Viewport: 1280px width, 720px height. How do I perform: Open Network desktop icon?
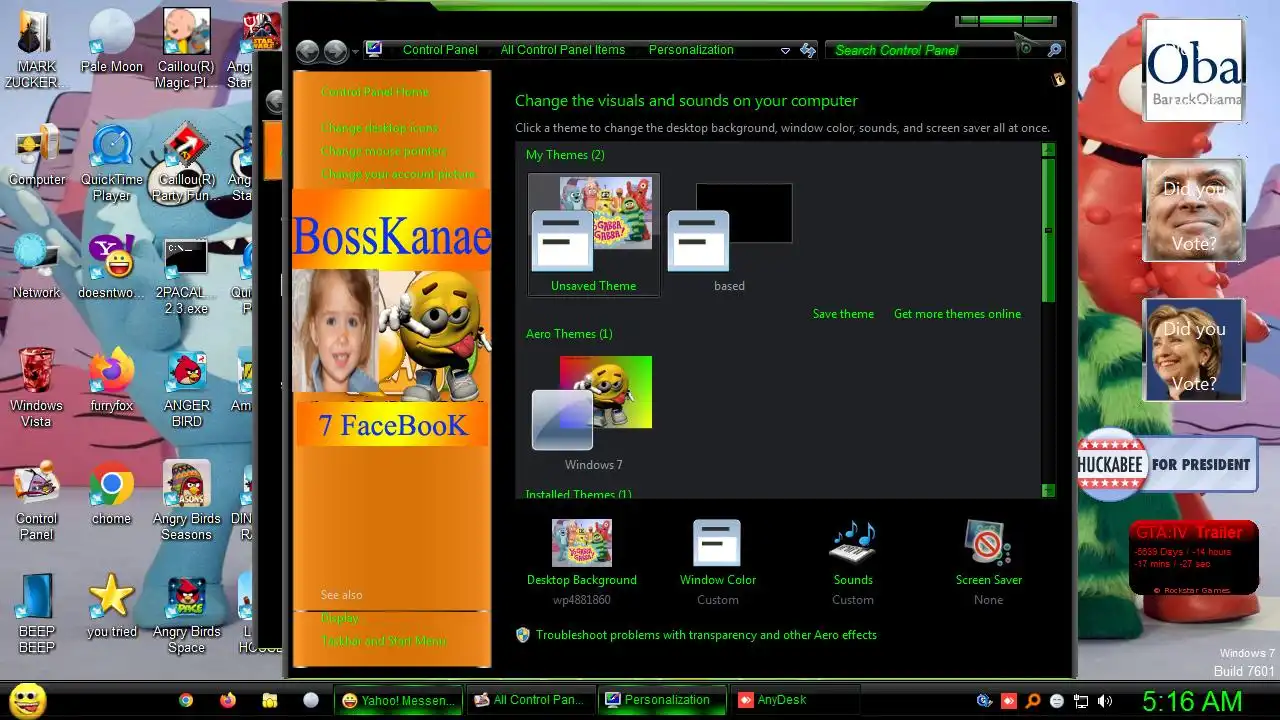(37, 267)
